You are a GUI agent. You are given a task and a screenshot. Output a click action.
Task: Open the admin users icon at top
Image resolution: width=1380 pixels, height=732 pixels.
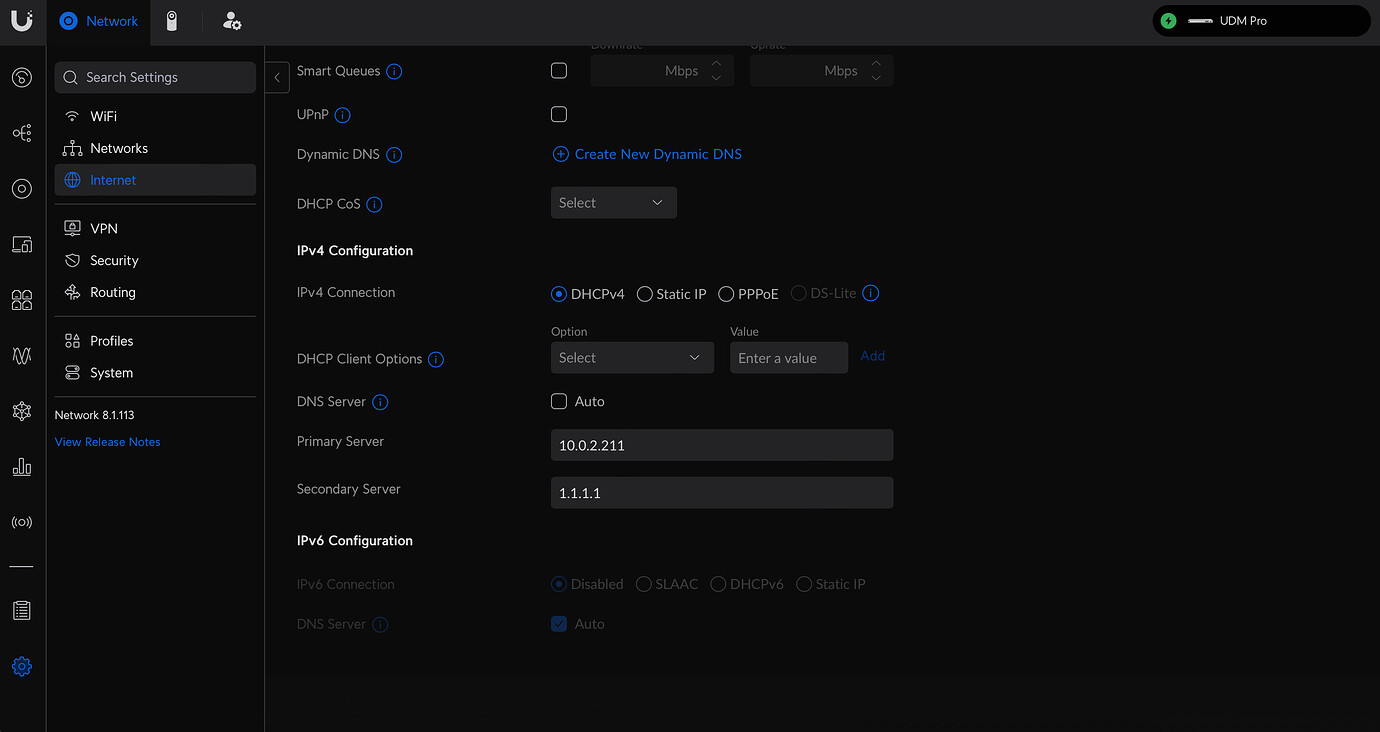pos(231,20)
